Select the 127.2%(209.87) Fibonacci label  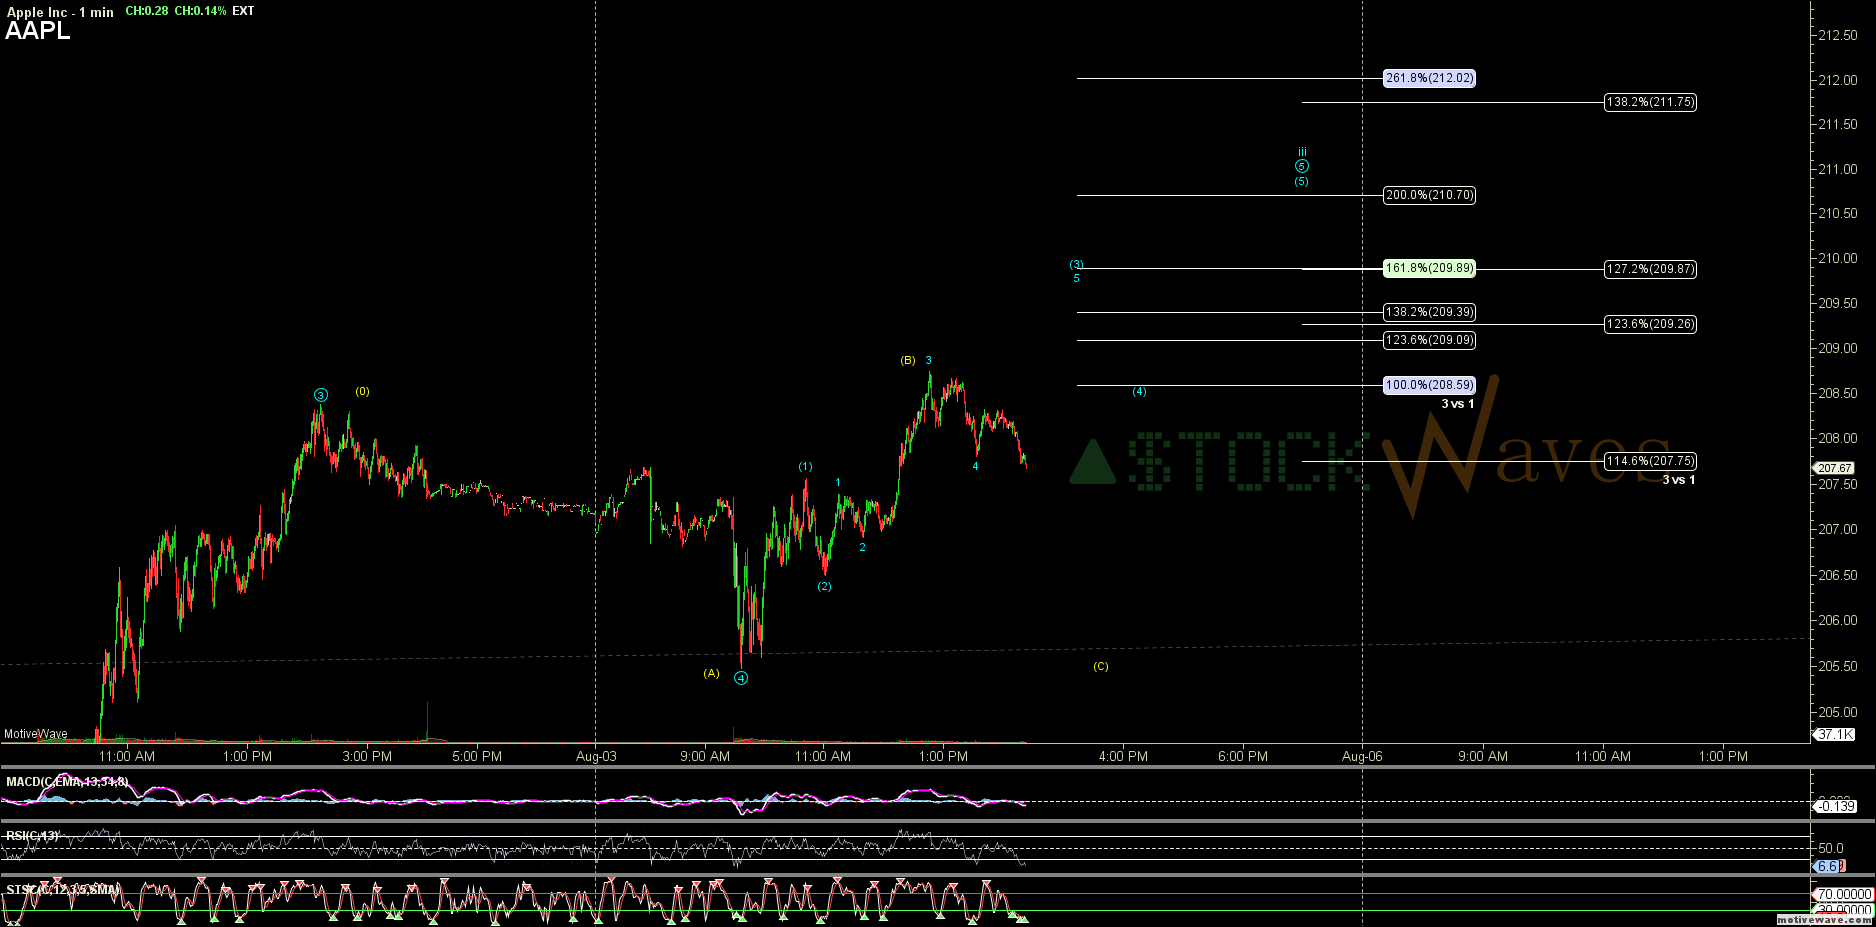[x=1650, y=269]
